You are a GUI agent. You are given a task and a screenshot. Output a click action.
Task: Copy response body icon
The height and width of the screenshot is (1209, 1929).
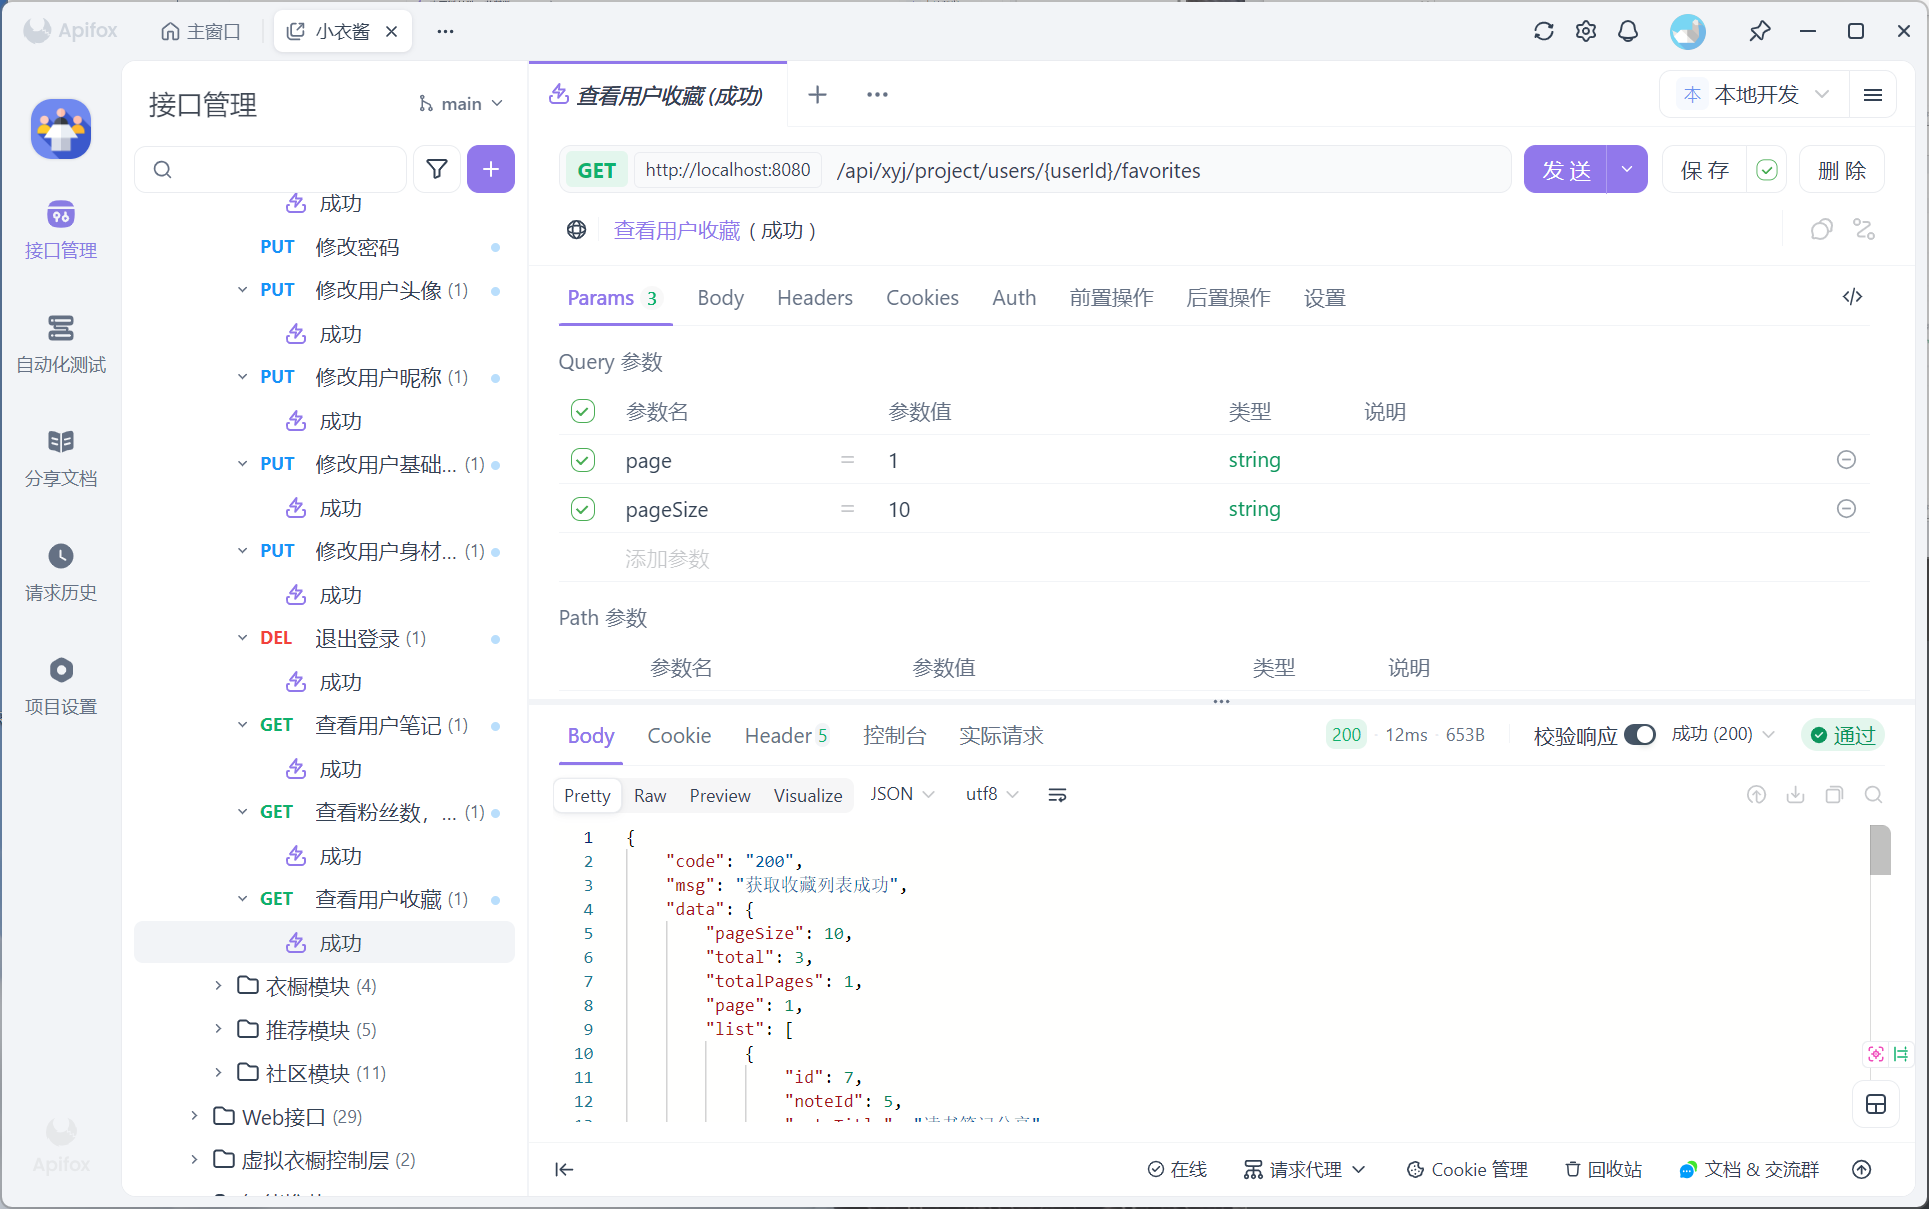(1834, 795)
